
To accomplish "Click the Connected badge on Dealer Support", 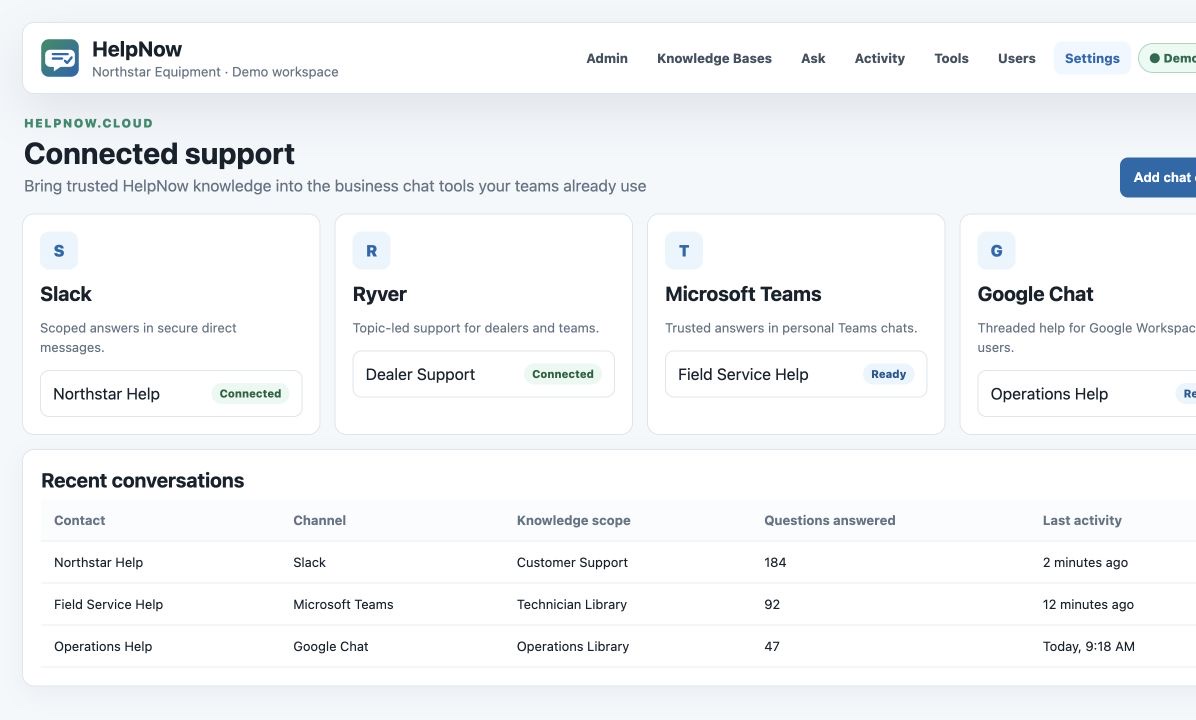I will pos(563,374).
